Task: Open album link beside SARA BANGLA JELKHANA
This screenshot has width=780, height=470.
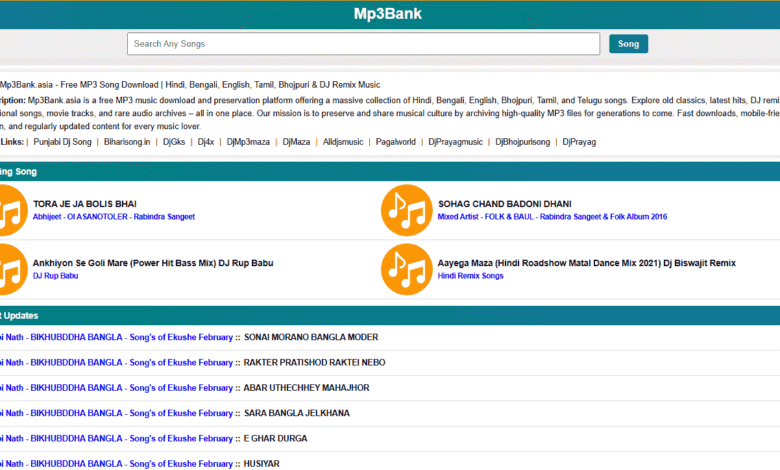Action: point(116,413)
